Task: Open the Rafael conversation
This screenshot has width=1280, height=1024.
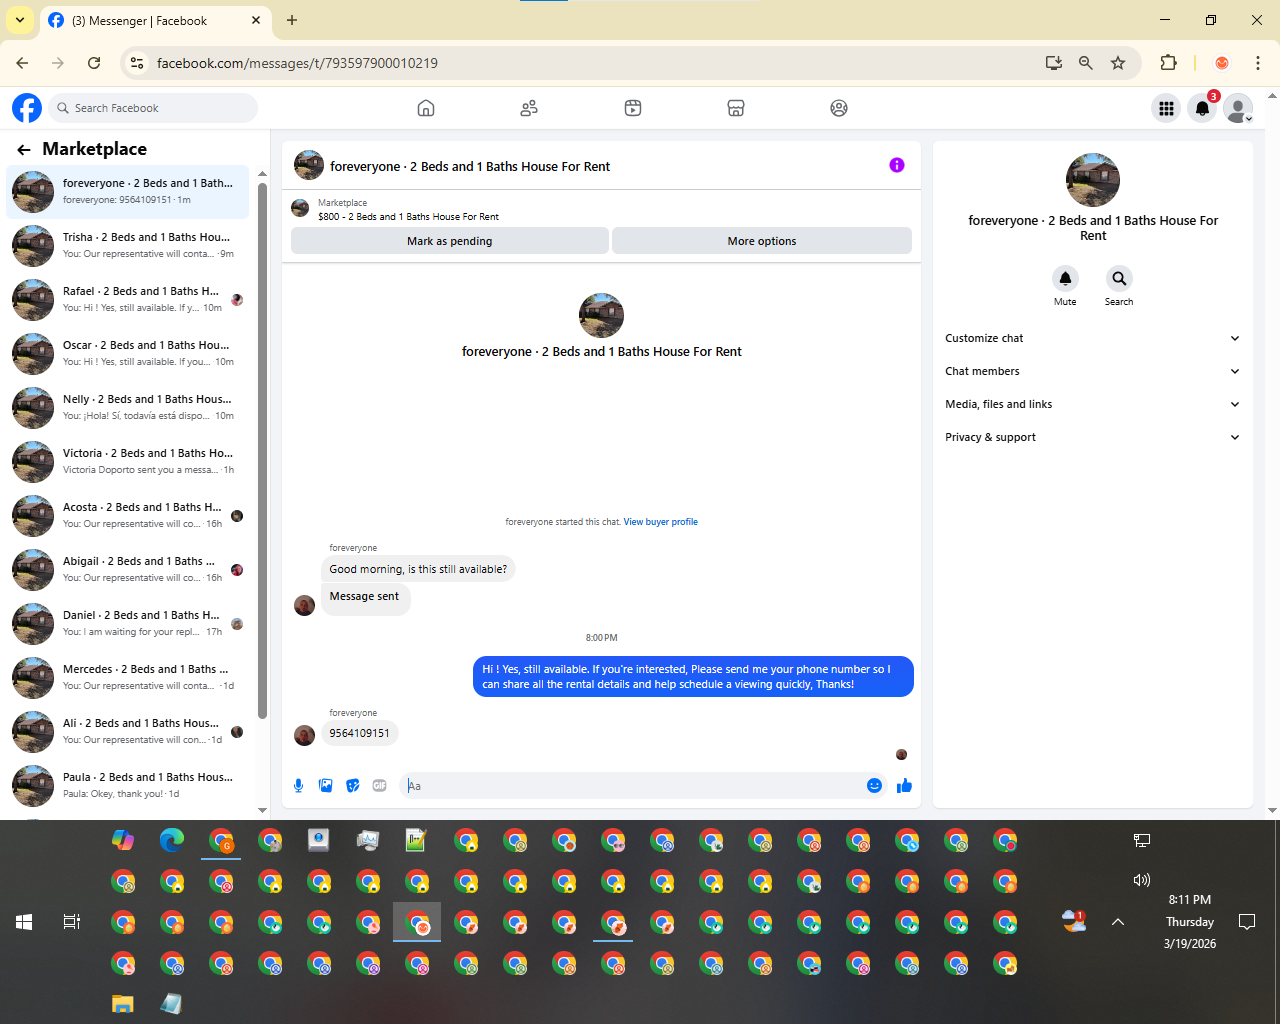Action: (x=128, y=299)
